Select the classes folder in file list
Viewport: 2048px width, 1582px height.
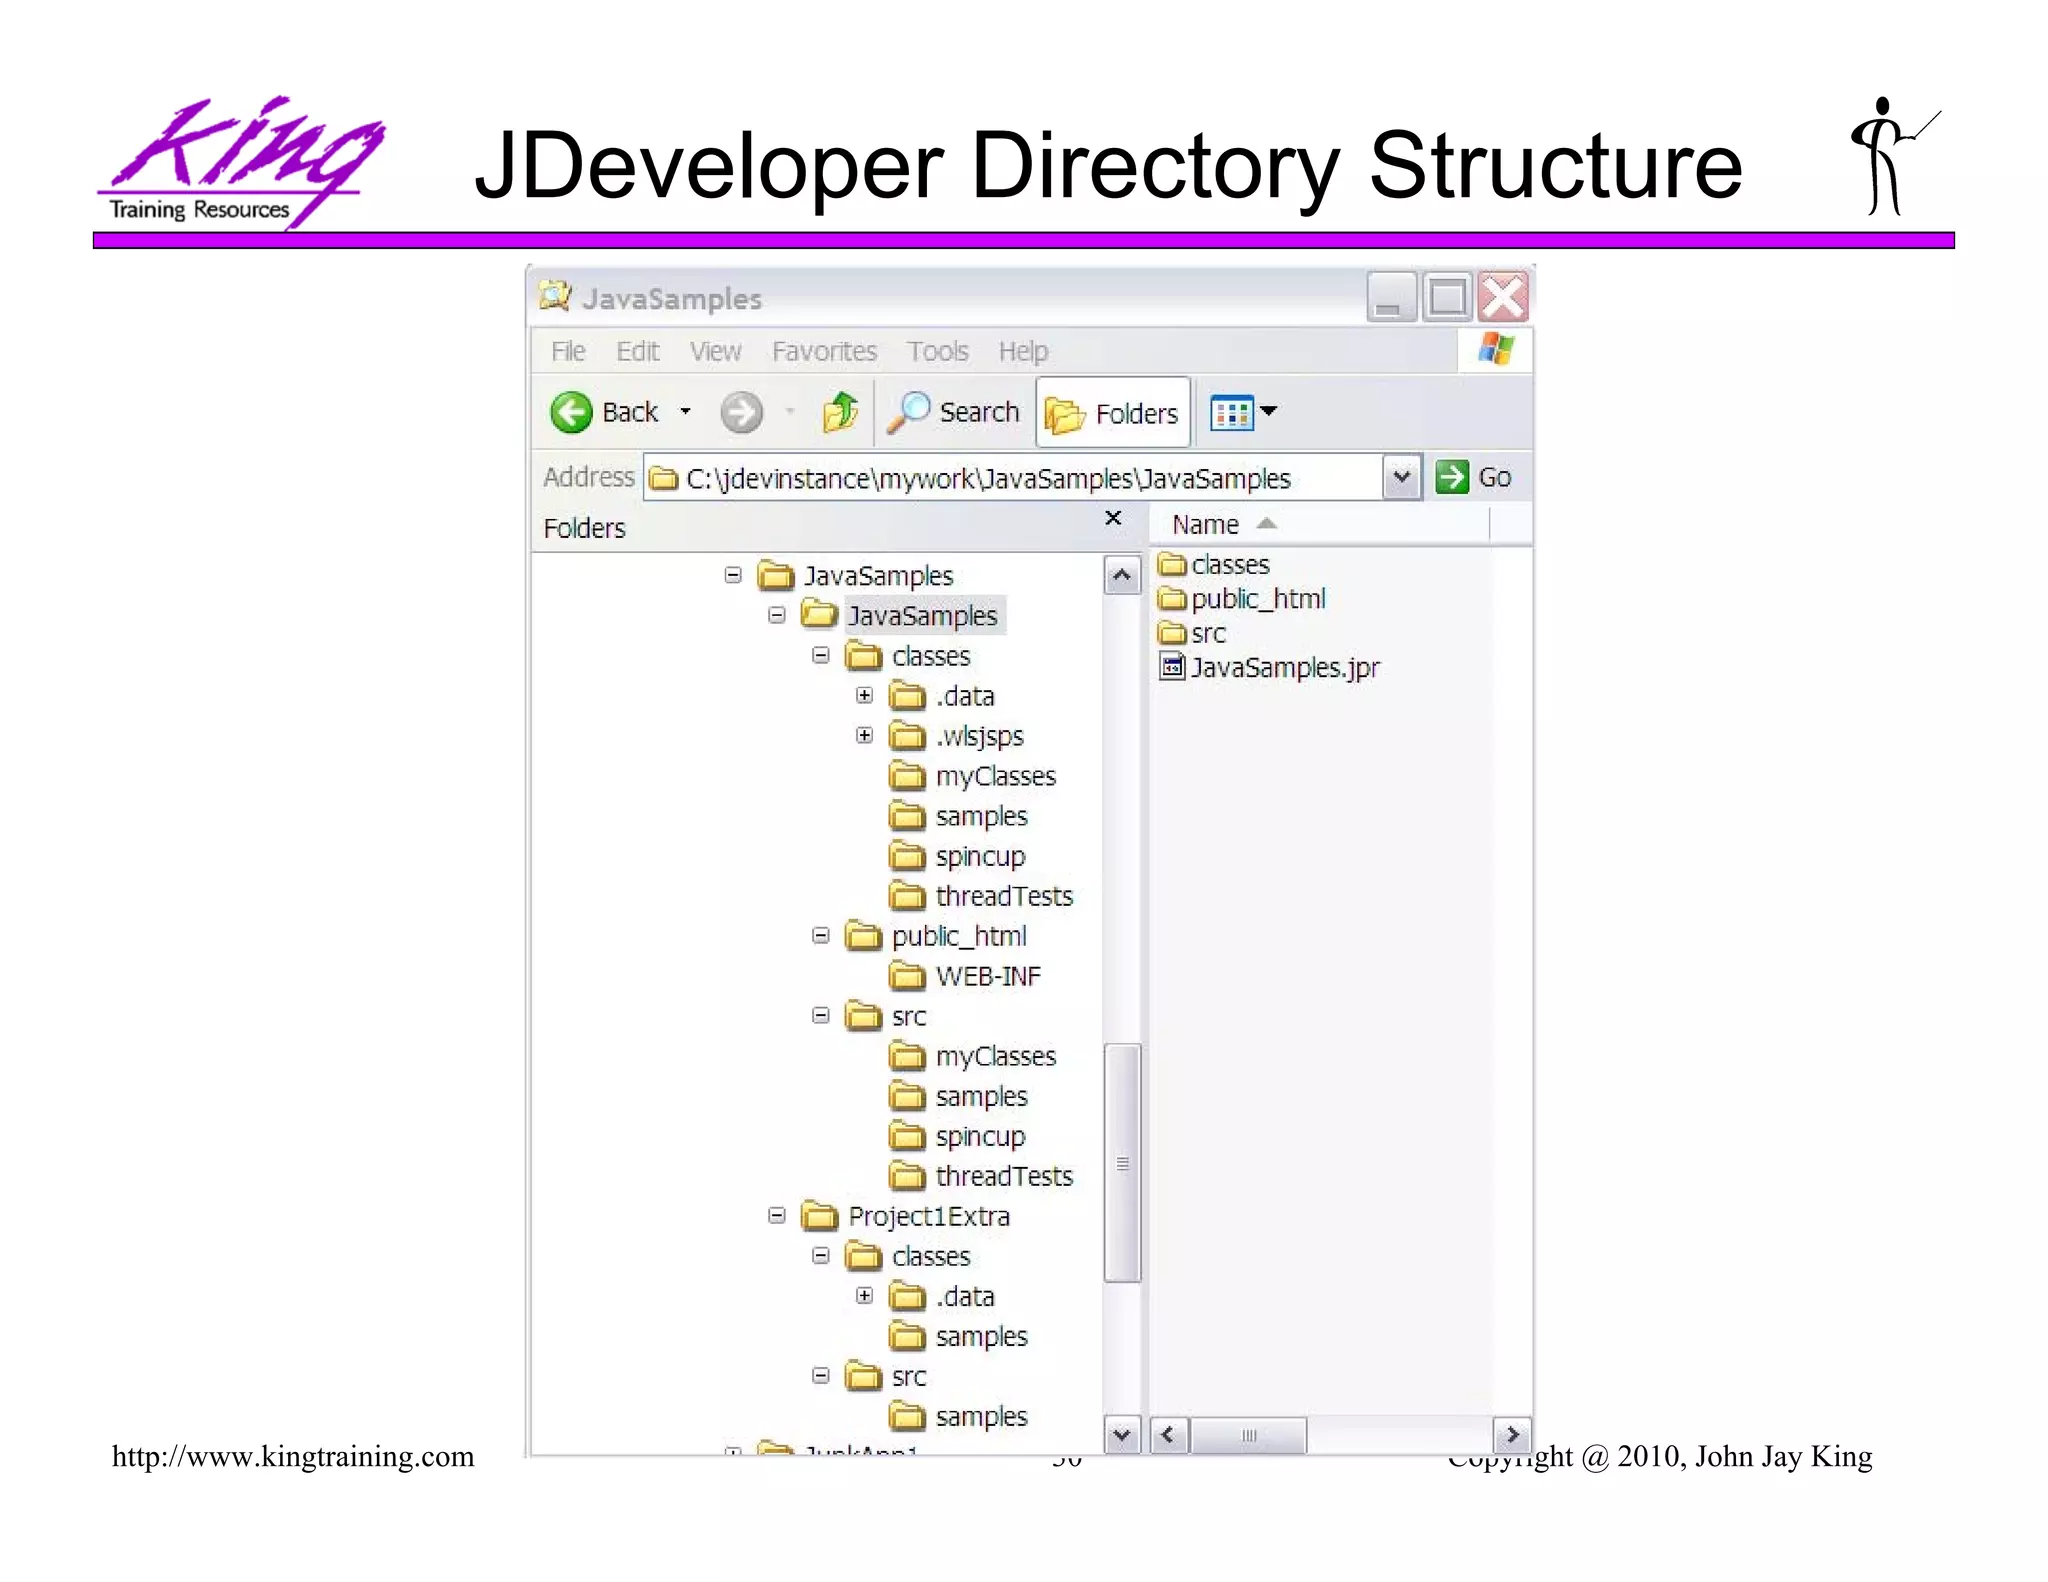point(1213,565)
